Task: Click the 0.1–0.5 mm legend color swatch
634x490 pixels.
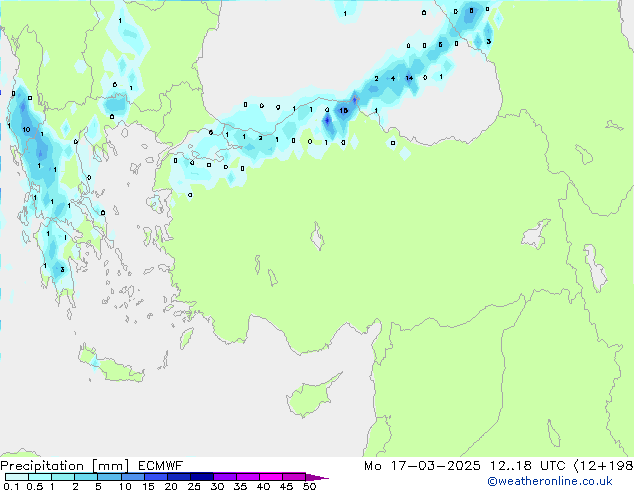Action: point(17,477)
